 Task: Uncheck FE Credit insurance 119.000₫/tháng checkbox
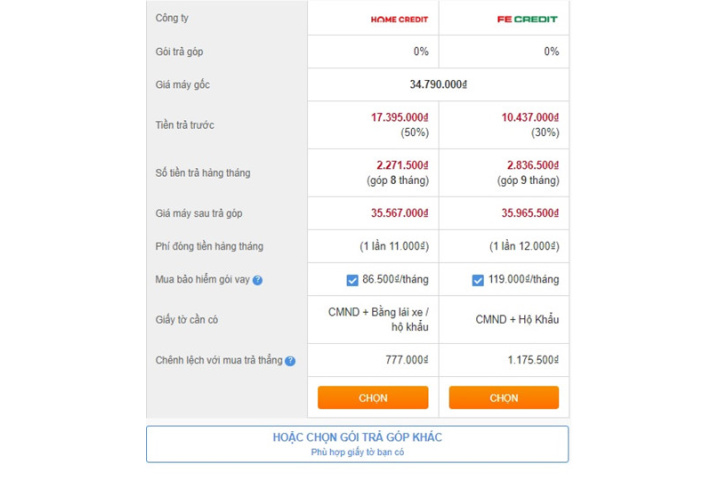[x=478, y=280]
